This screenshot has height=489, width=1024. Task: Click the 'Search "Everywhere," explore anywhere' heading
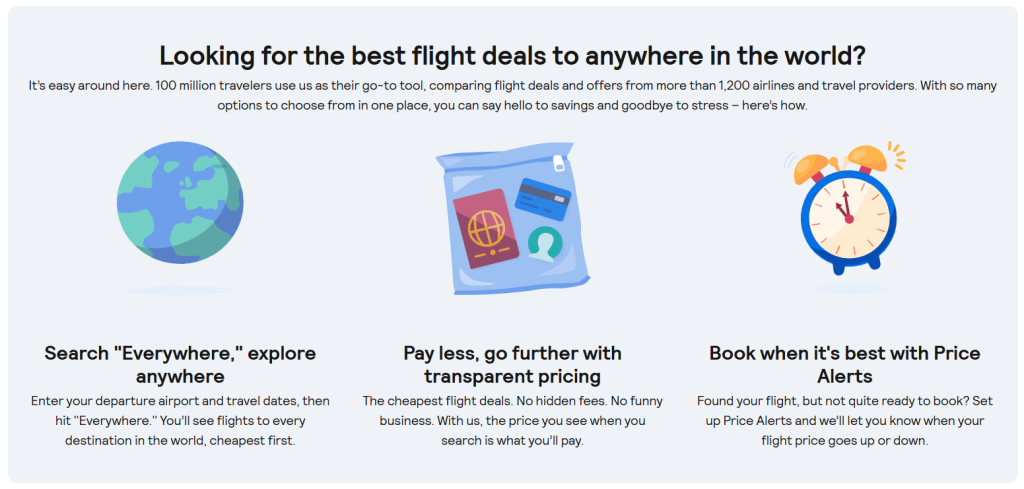coord(180,365)
